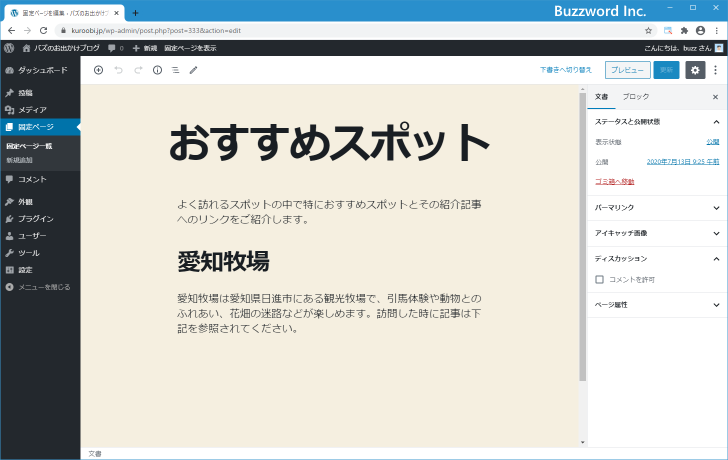Open 設定 menu in sidebar
The image size is (728, 460).
(40, 270)
